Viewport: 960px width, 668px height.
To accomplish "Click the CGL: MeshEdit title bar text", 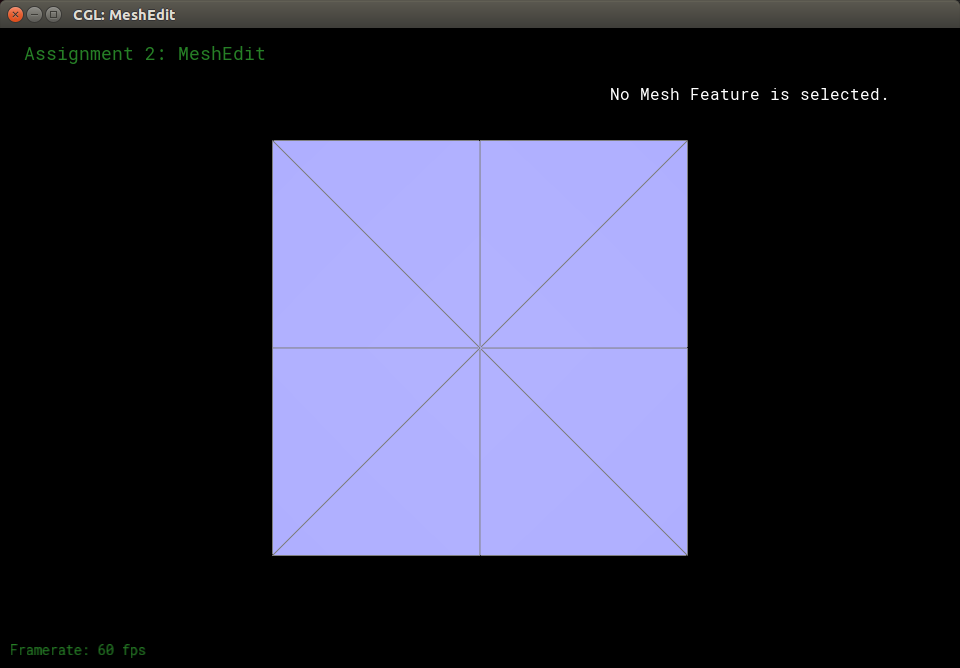I will (x=124, y=15).
